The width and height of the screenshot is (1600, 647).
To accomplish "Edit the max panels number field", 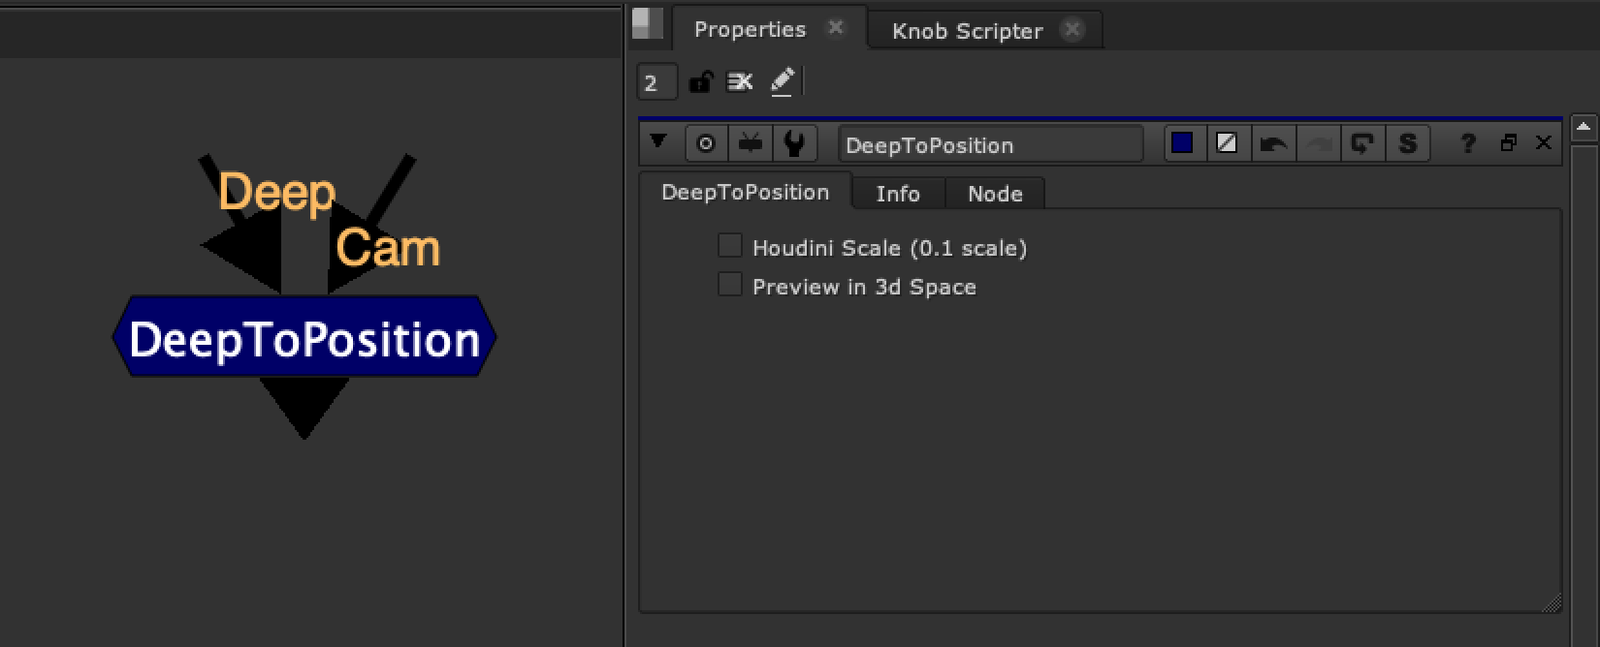I will 657,82.
